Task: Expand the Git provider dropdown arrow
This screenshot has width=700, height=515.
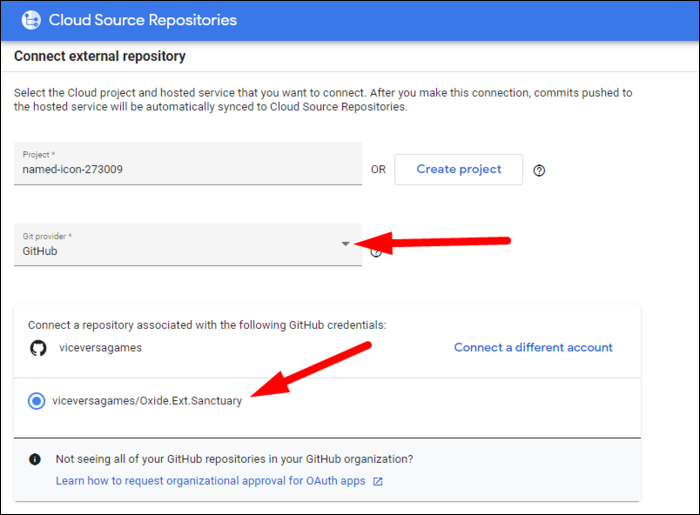Action: coord(346,244)
